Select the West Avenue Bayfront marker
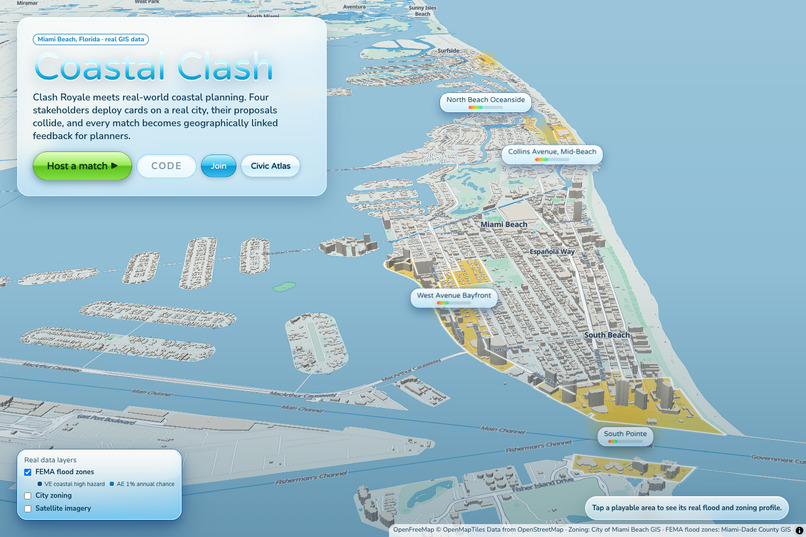 coord(453,298)
